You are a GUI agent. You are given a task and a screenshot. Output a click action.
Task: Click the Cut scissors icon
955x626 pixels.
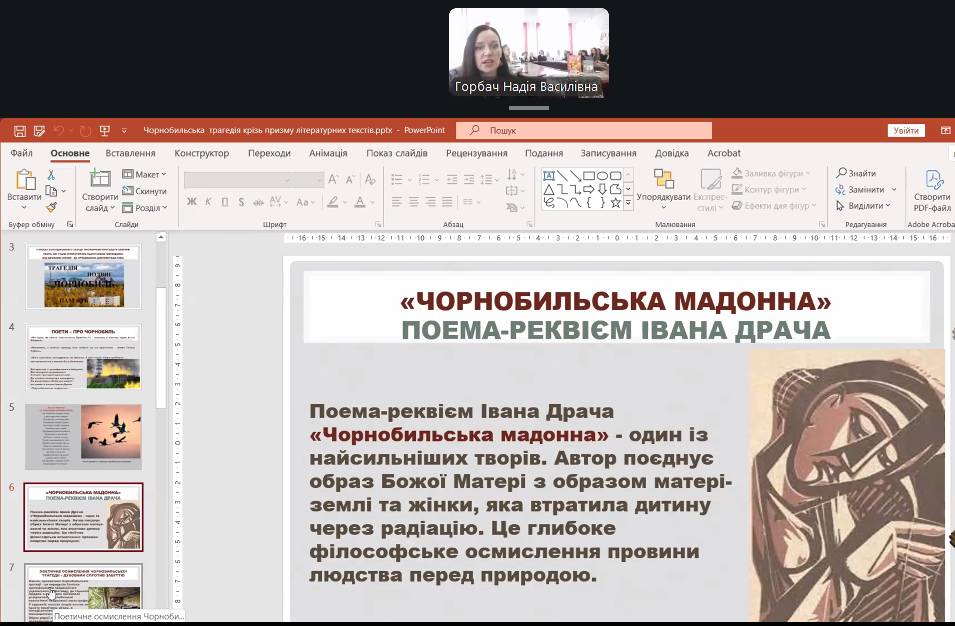tap(51, 175)
